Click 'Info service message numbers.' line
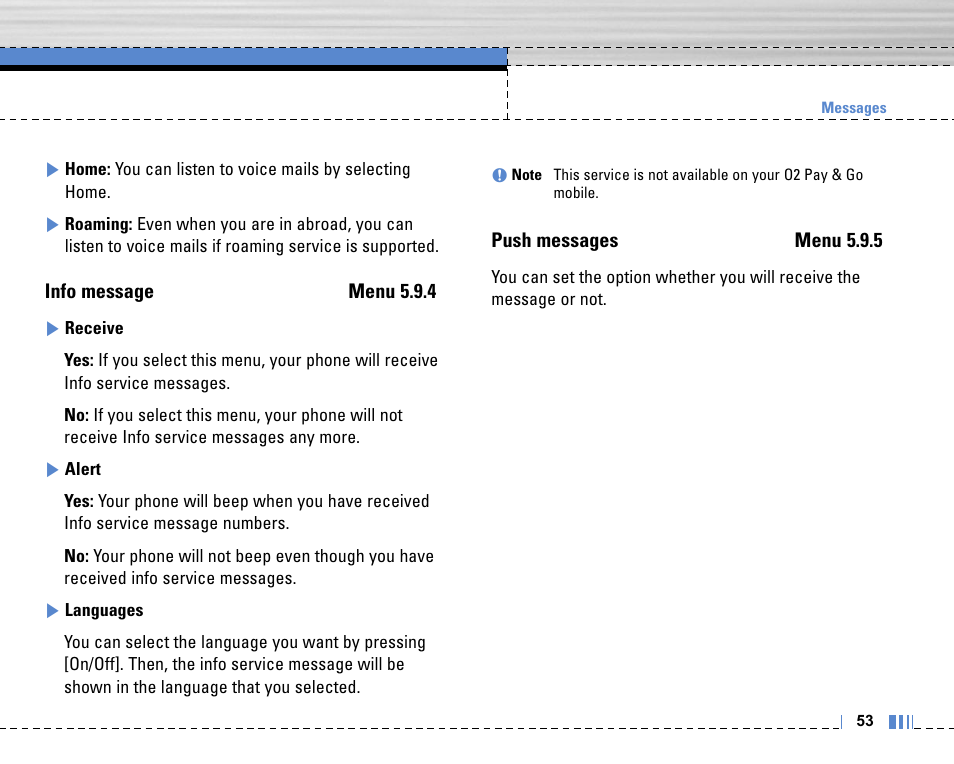 click(176, 524)
